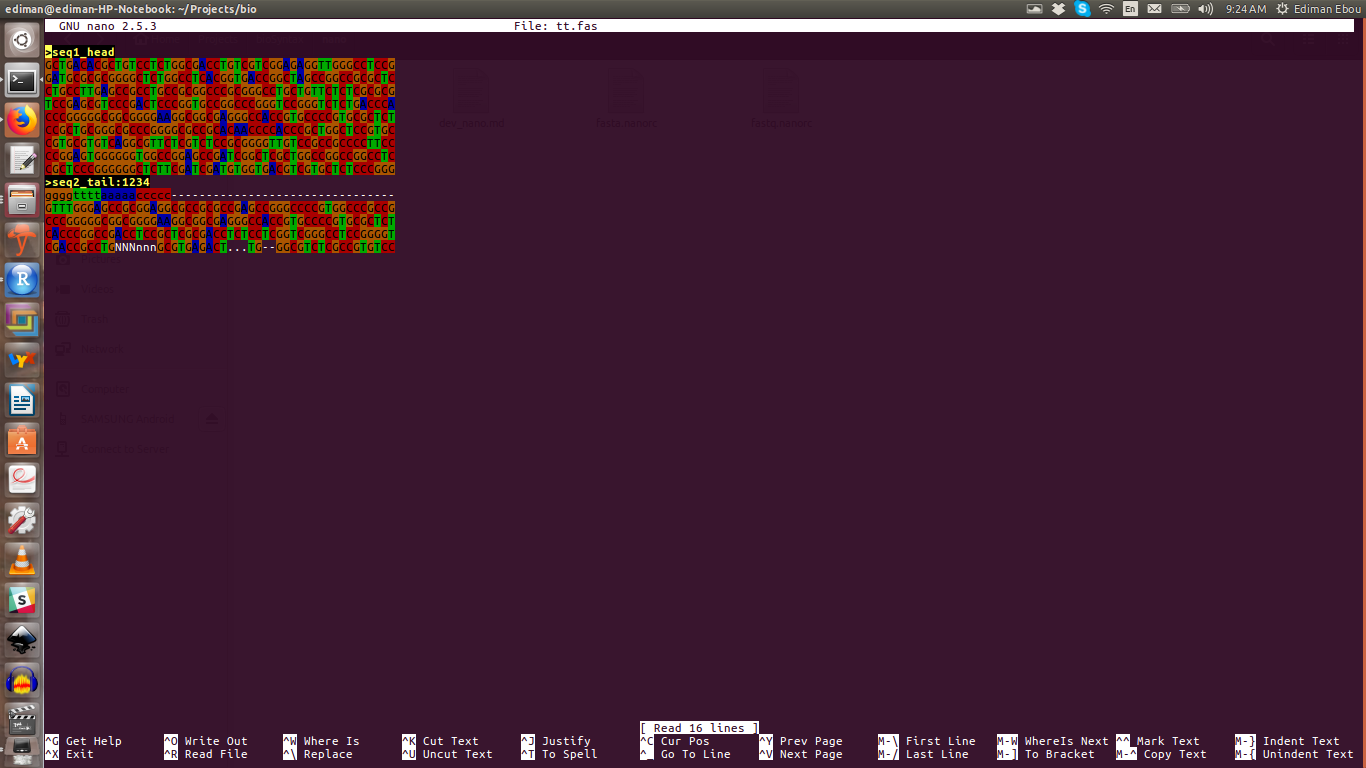This screenshot has width=1366, height=768.
Task: Click the 'Copy Text' shortcut label
Action: (1175, 754)
